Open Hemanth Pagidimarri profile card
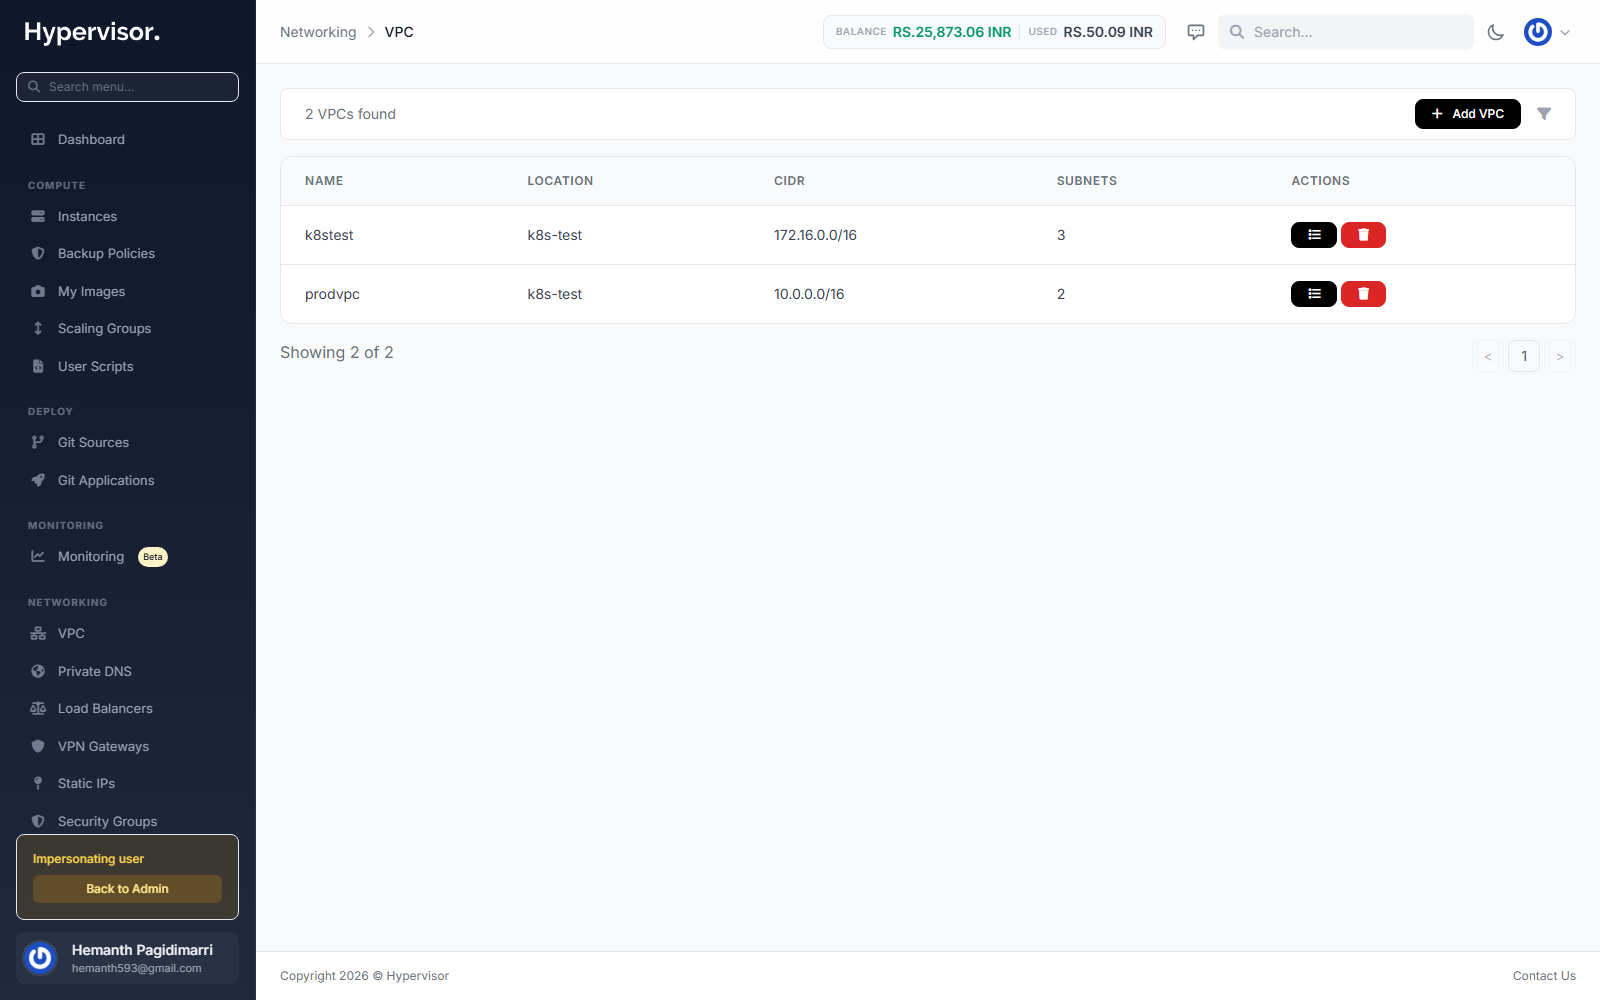1600x1000 pixels. point(127,958)
